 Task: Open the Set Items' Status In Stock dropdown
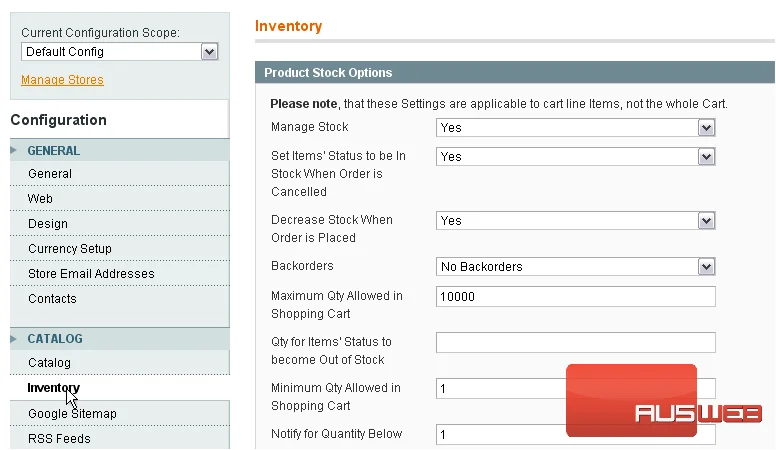point(576,157)
